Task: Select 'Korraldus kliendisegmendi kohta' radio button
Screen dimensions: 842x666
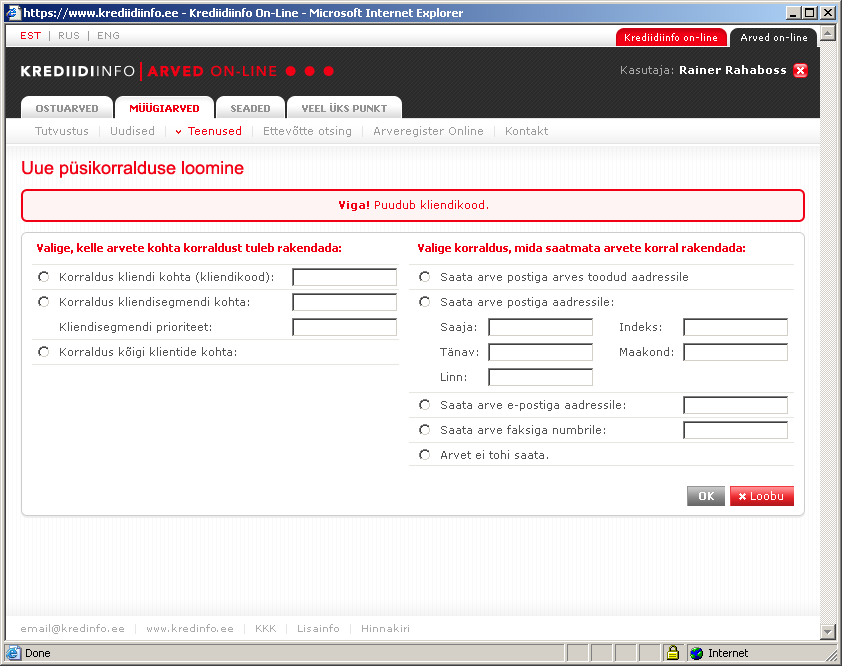Action: pyautogui.click(x=43, y=302)
